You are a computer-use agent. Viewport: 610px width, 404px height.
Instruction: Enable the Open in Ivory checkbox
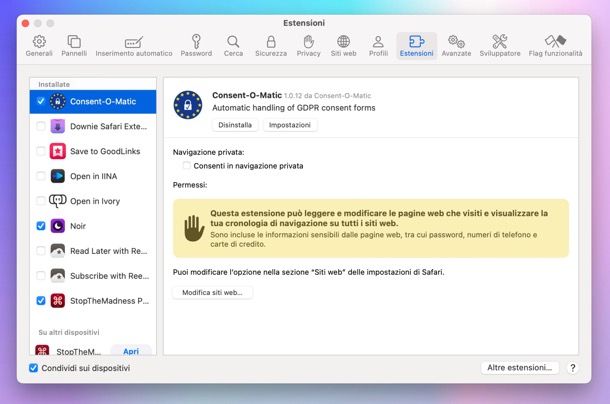(41, 201)
